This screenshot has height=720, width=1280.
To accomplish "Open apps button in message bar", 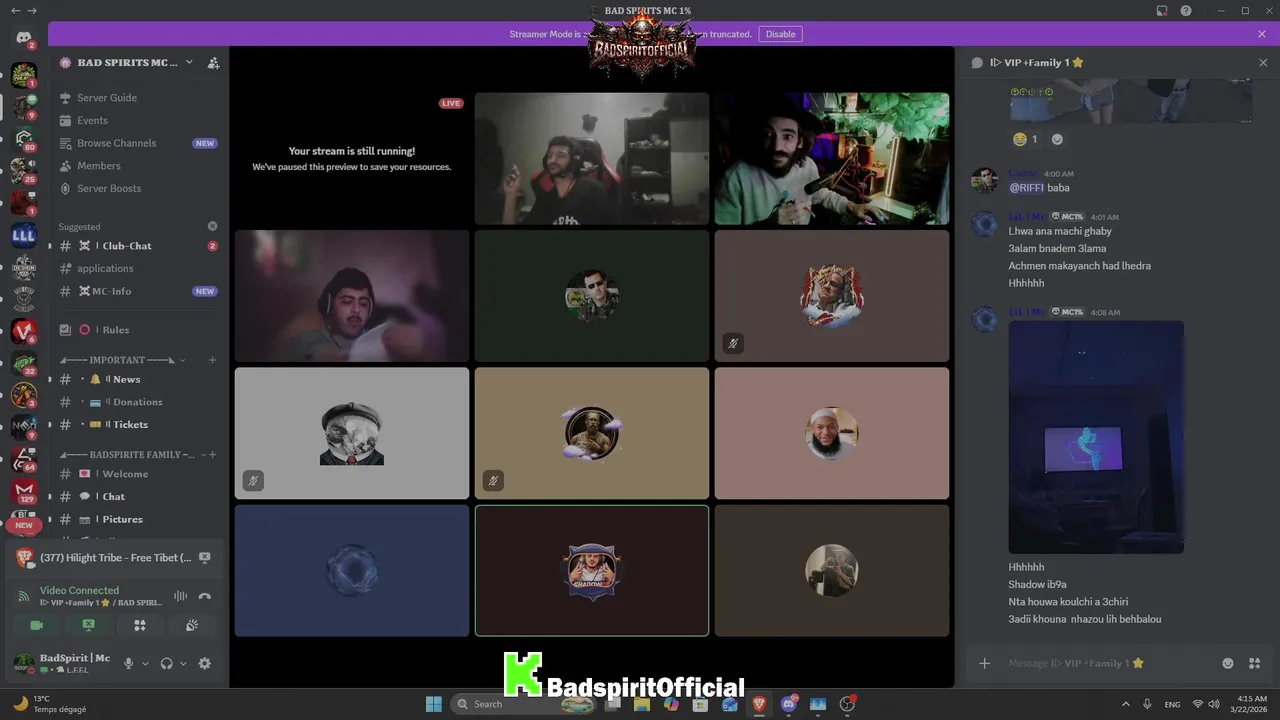I will [1255, 663].
